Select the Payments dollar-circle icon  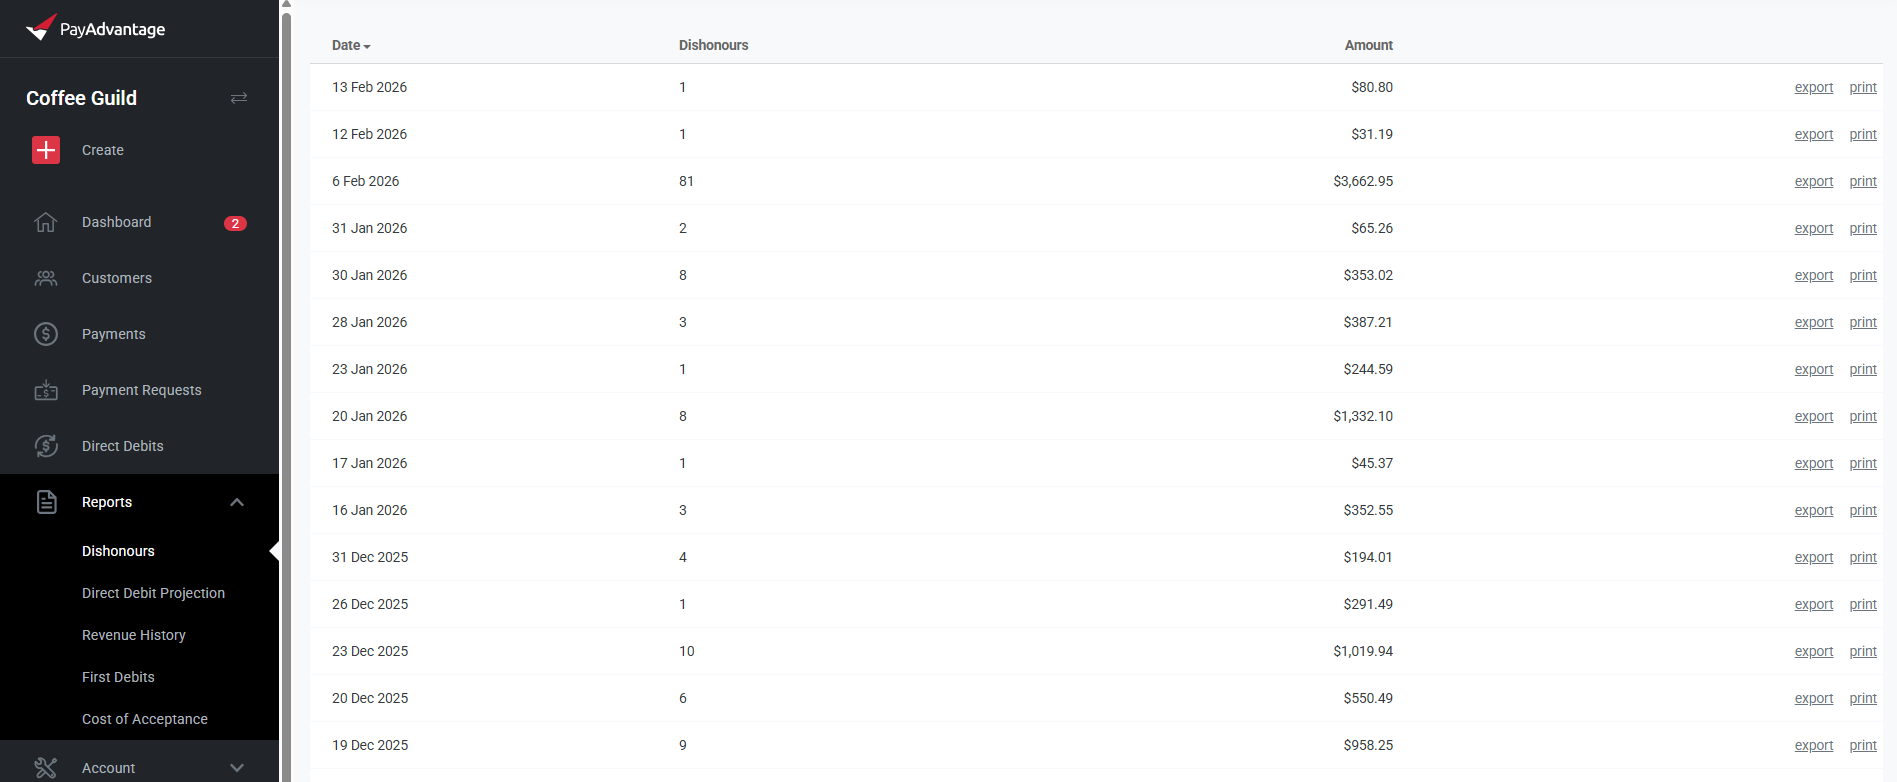click(46, 334)
